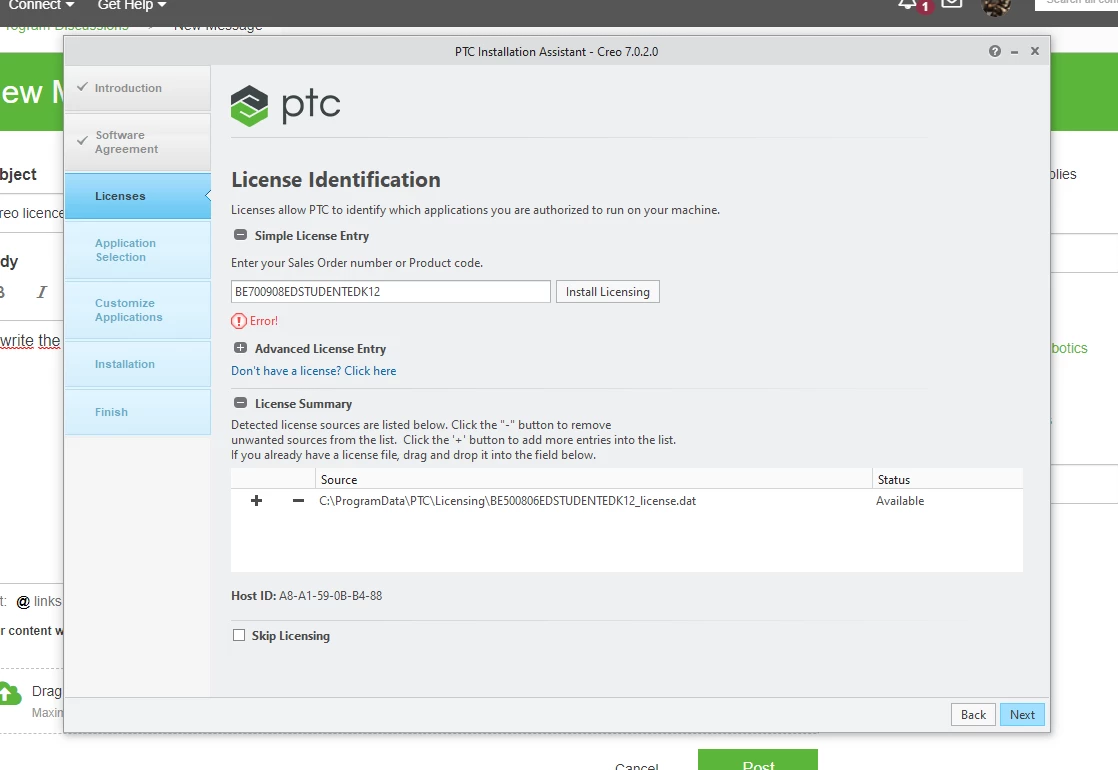Click the minus icon to remove license source
This screenshot has width=1118, height=770.
coord(298,500)
